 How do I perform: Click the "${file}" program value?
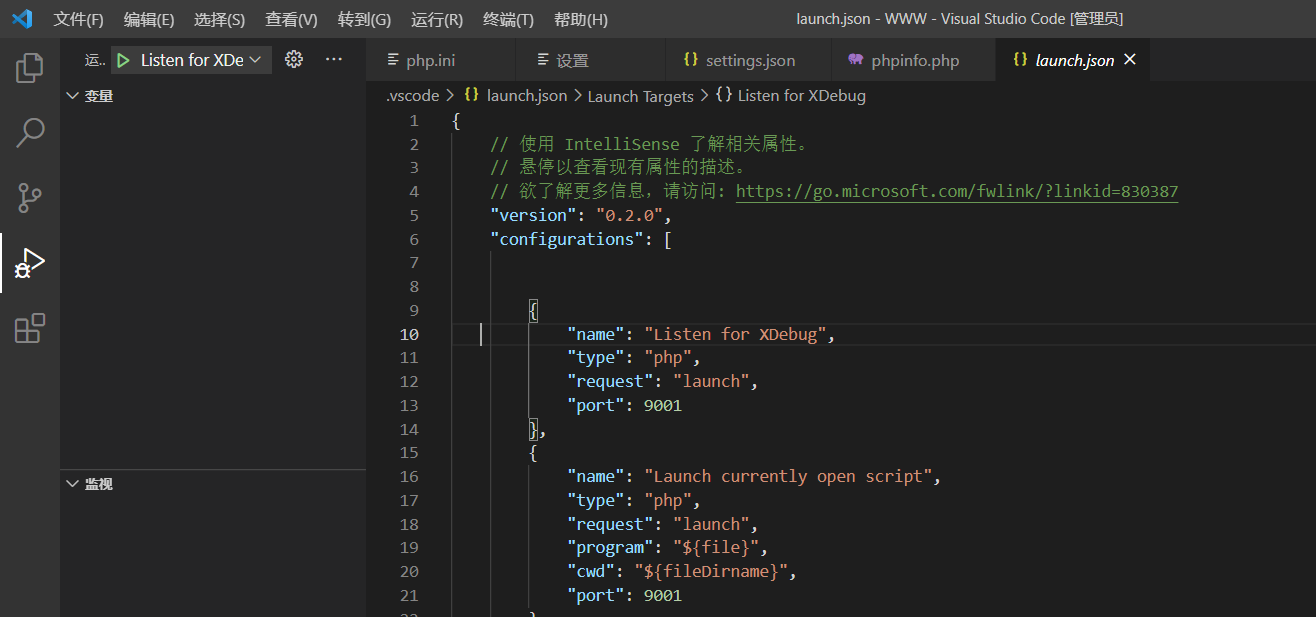[x=714, y=548]
